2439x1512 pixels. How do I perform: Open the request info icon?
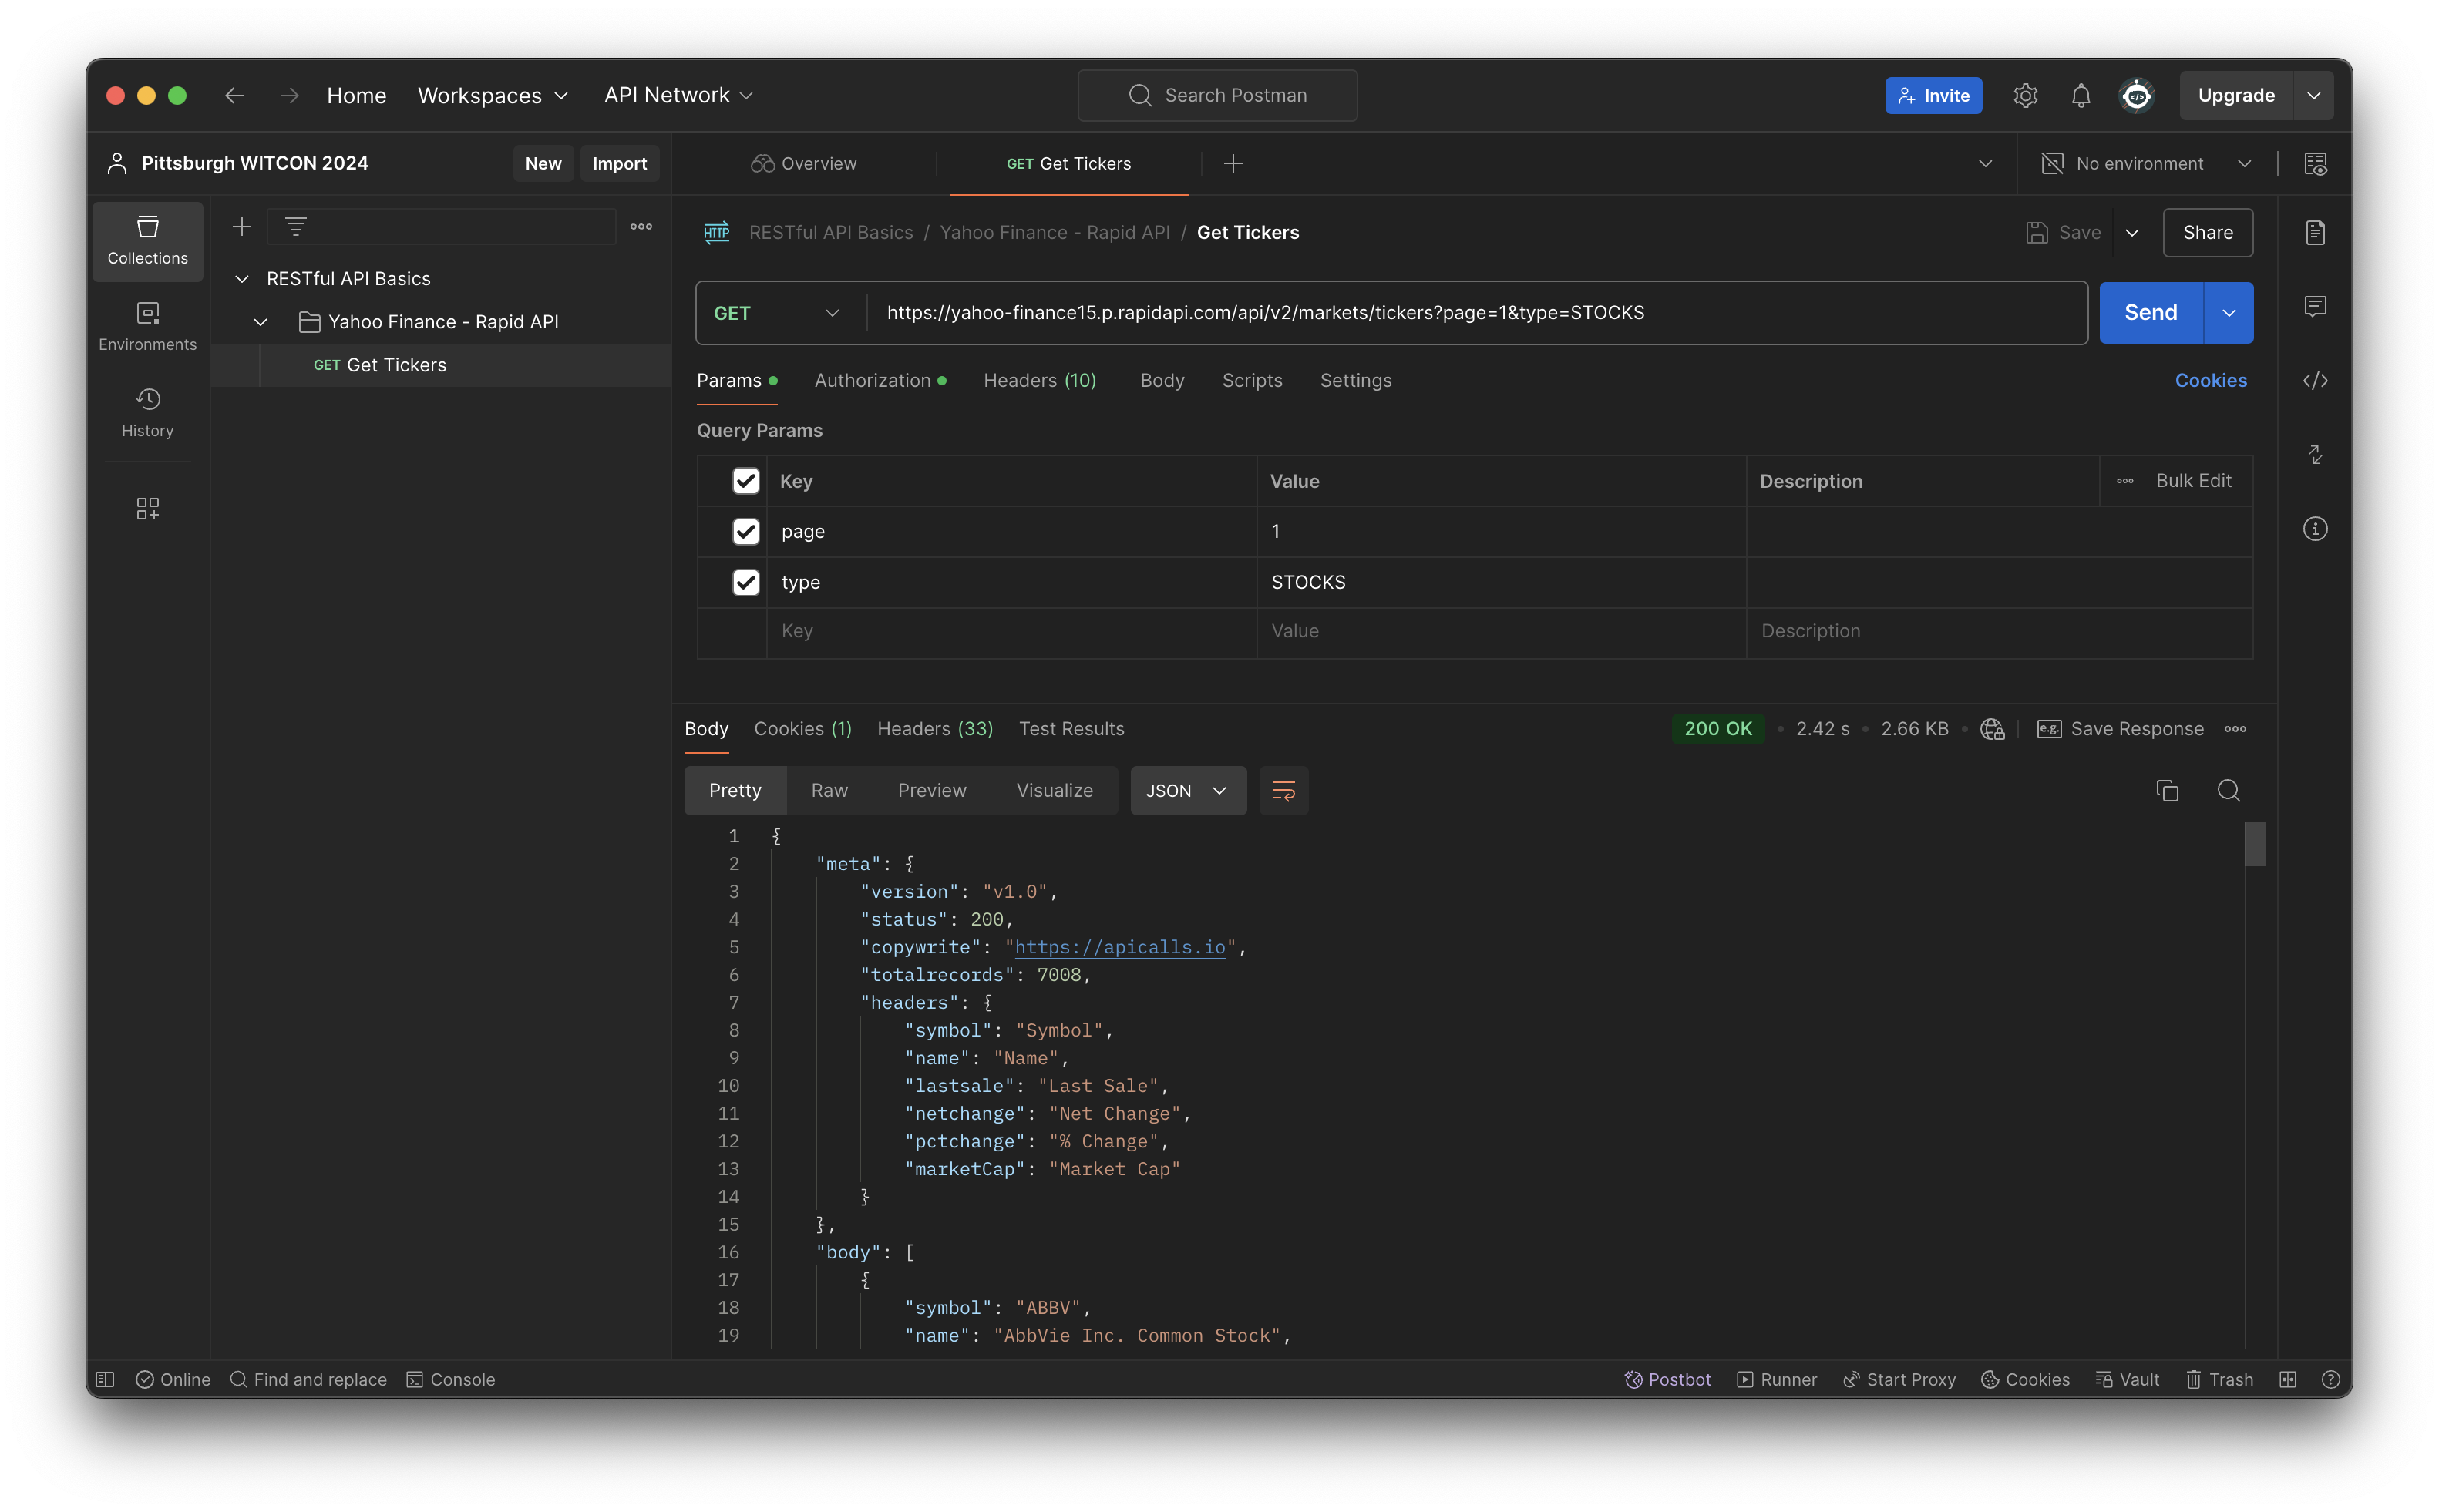(2315, 528)
